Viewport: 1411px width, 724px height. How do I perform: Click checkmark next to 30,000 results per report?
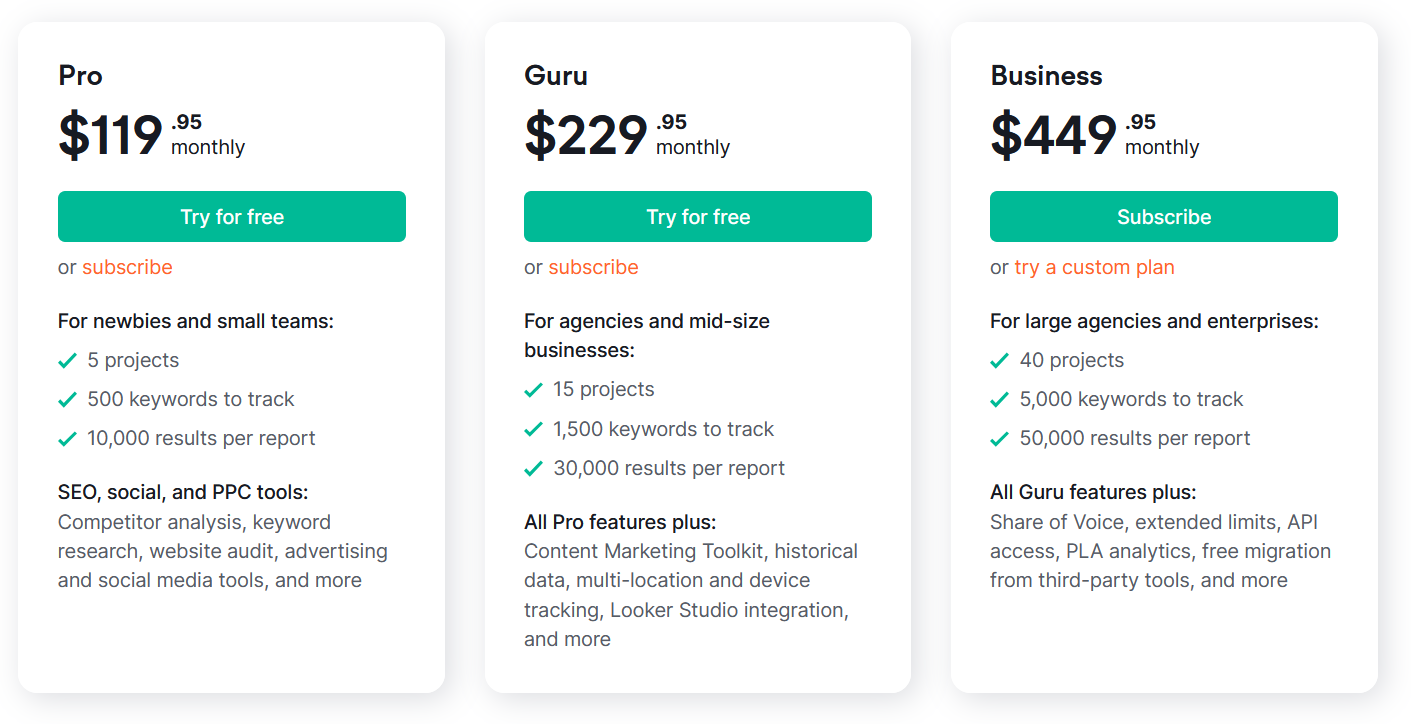pyautogui.click(x=534, y=468)
